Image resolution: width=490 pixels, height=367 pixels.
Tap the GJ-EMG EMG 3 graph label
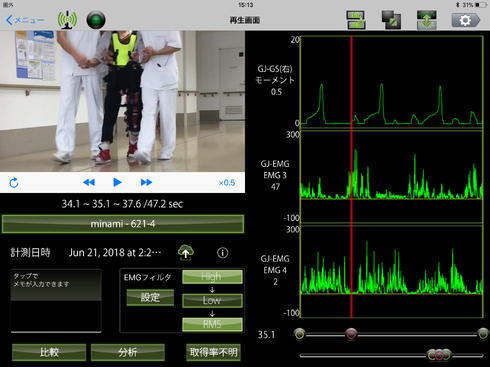coord(275,175)
